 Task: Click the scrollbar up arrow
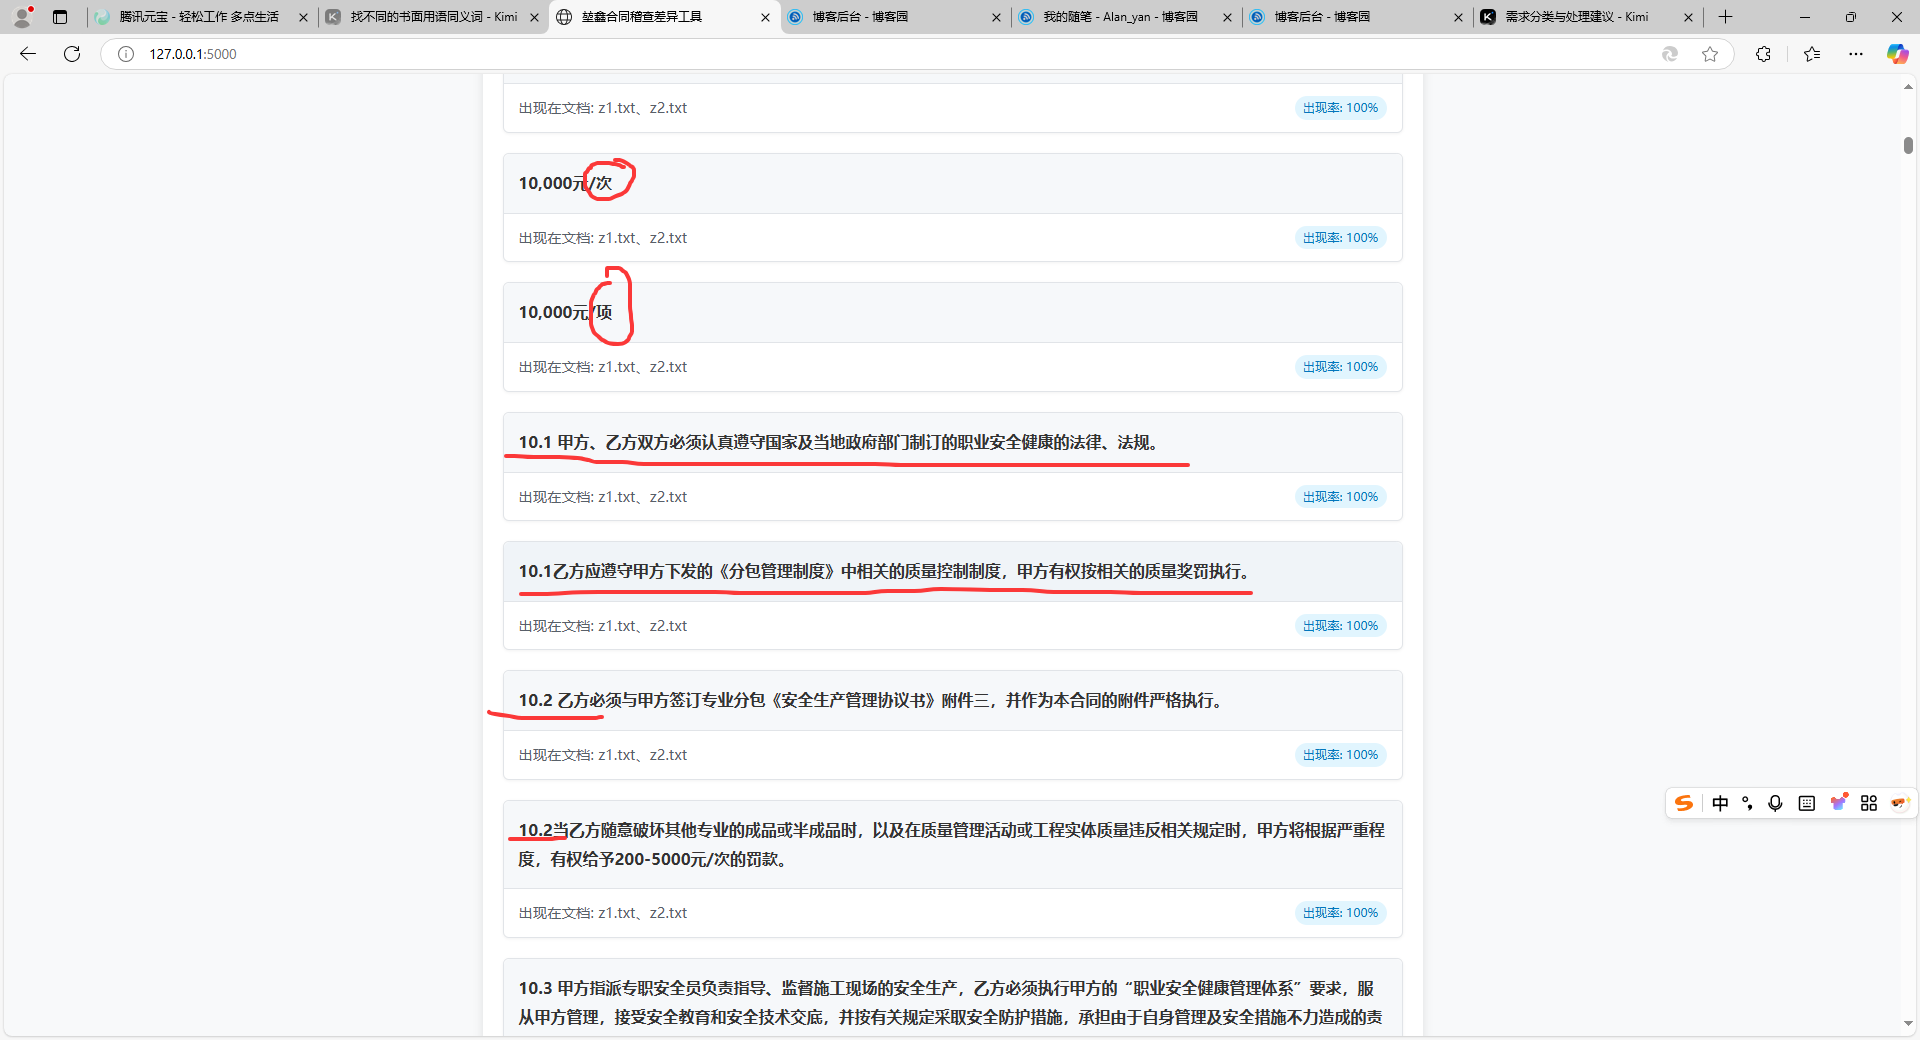click(1908, 87)
